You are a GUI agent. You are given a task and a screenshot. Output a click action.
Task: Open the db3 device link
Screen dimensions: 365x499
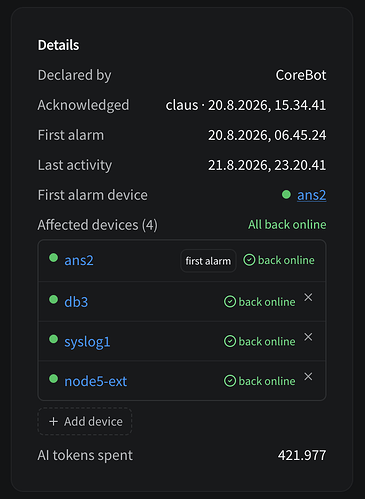[x=76, y=302]
